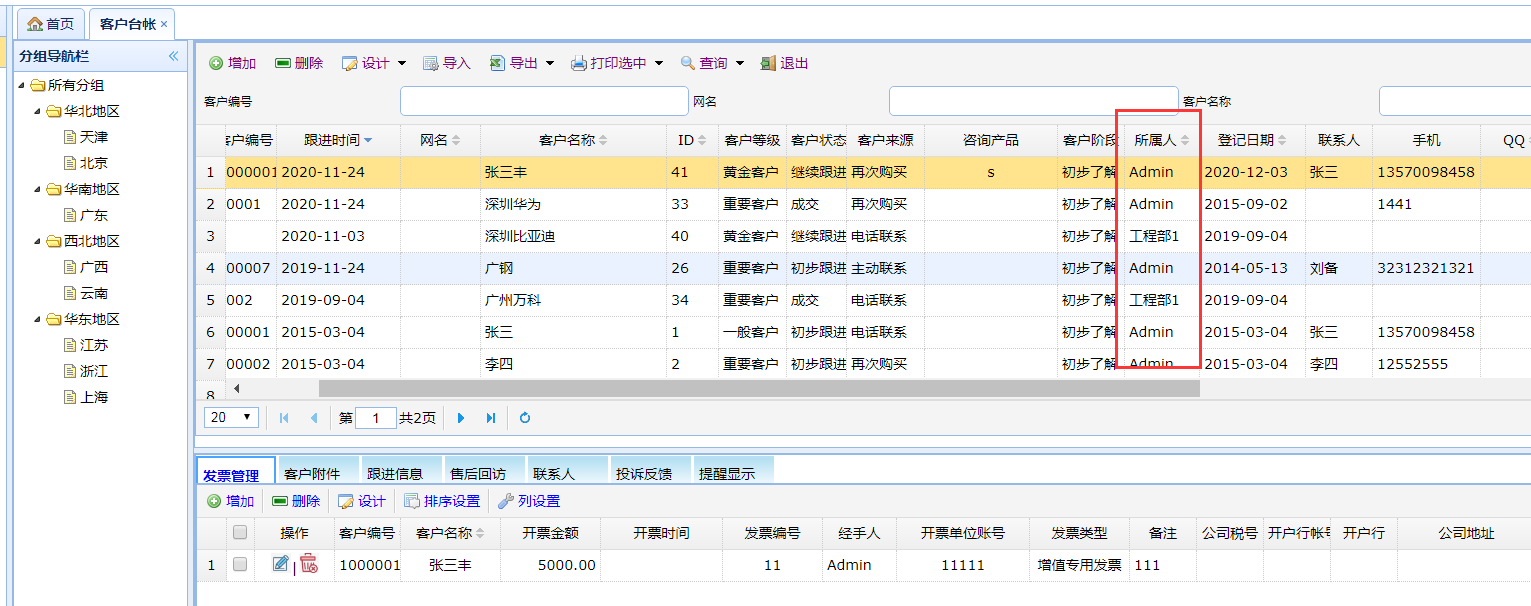Click 删除 in the invoice panel toolbar

[x=296, y=501]
